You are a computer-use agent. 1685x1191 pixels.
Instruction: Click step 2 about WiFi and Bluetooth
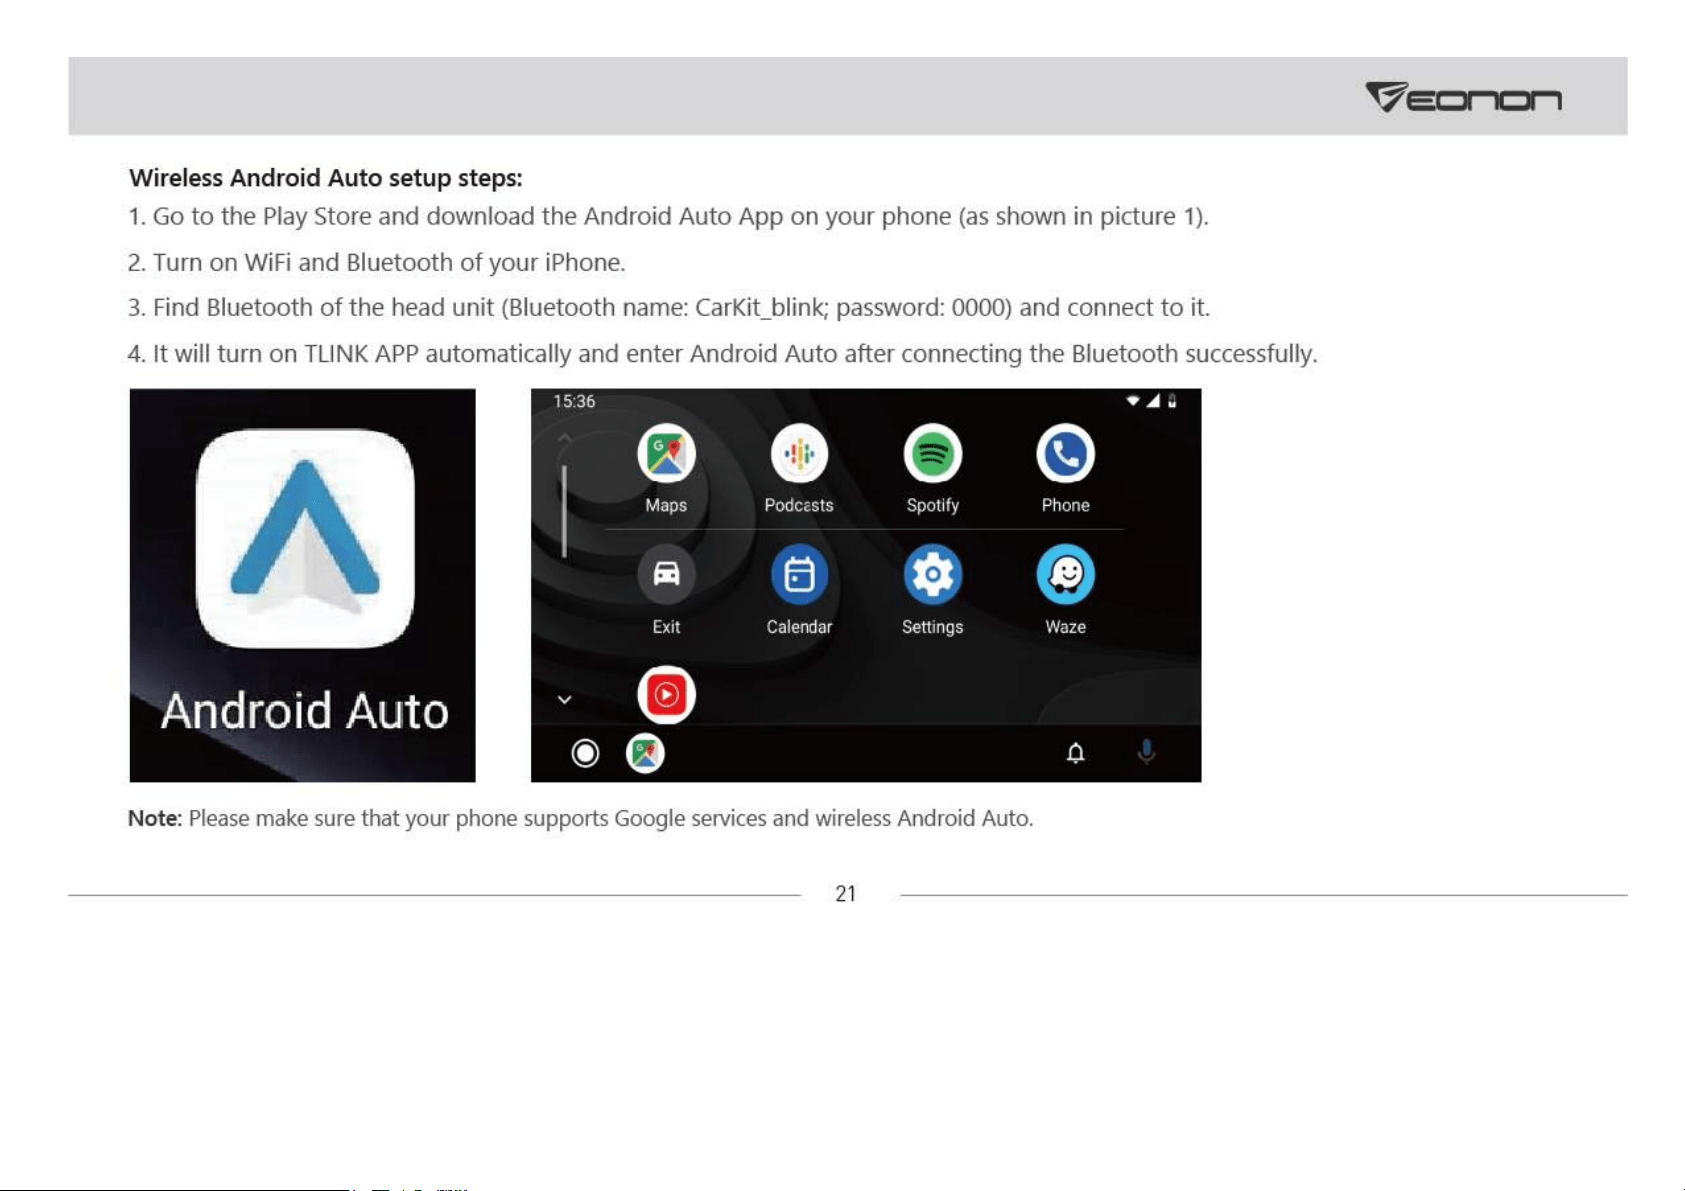[x=377, y=262]
